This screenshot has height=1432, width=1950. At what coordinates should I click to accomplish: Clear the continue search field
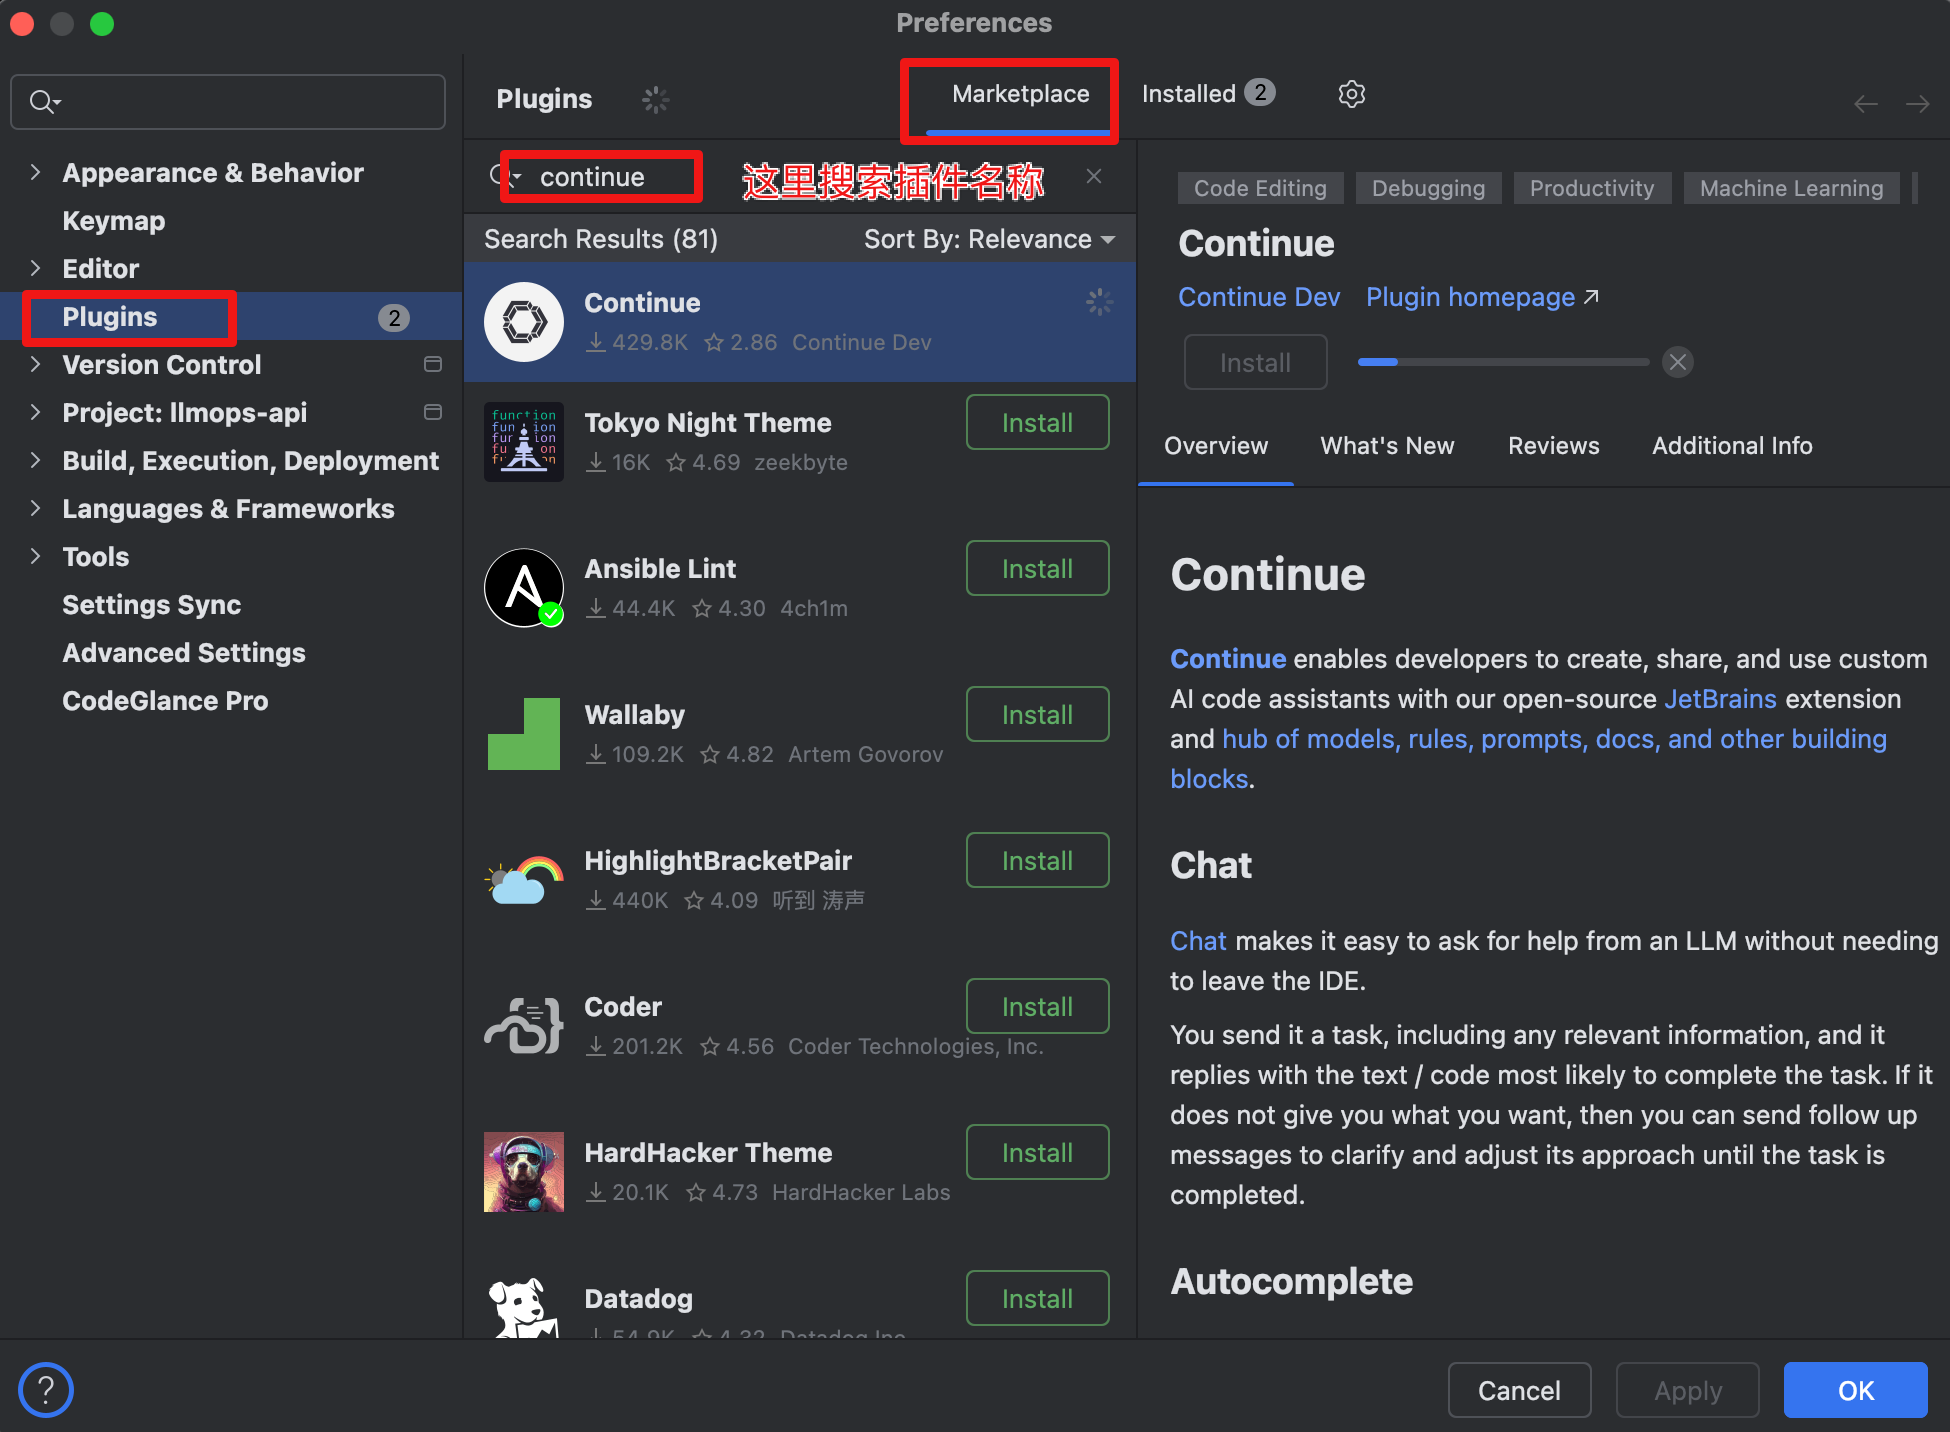[x=1093, y=176]
